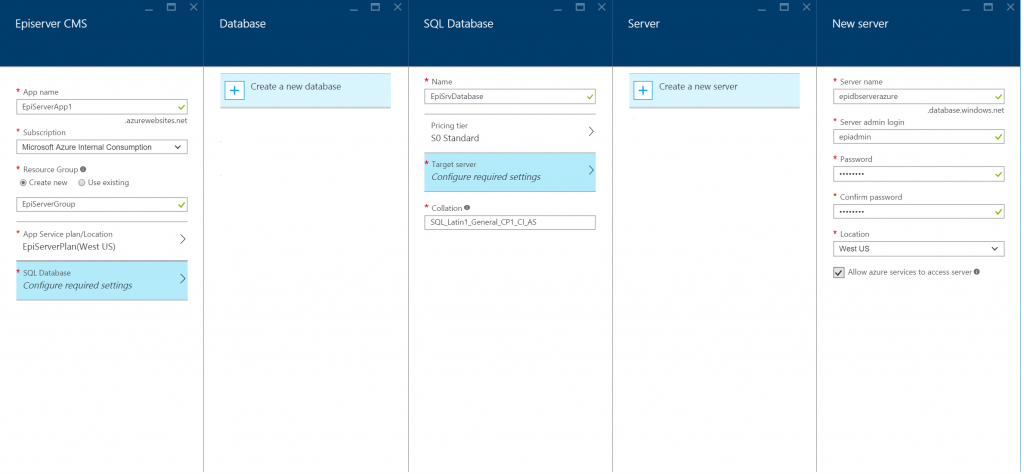This screenshot has height=474, width=1024.
Task: Select the Create new radio button
Action: coord(24,183)
